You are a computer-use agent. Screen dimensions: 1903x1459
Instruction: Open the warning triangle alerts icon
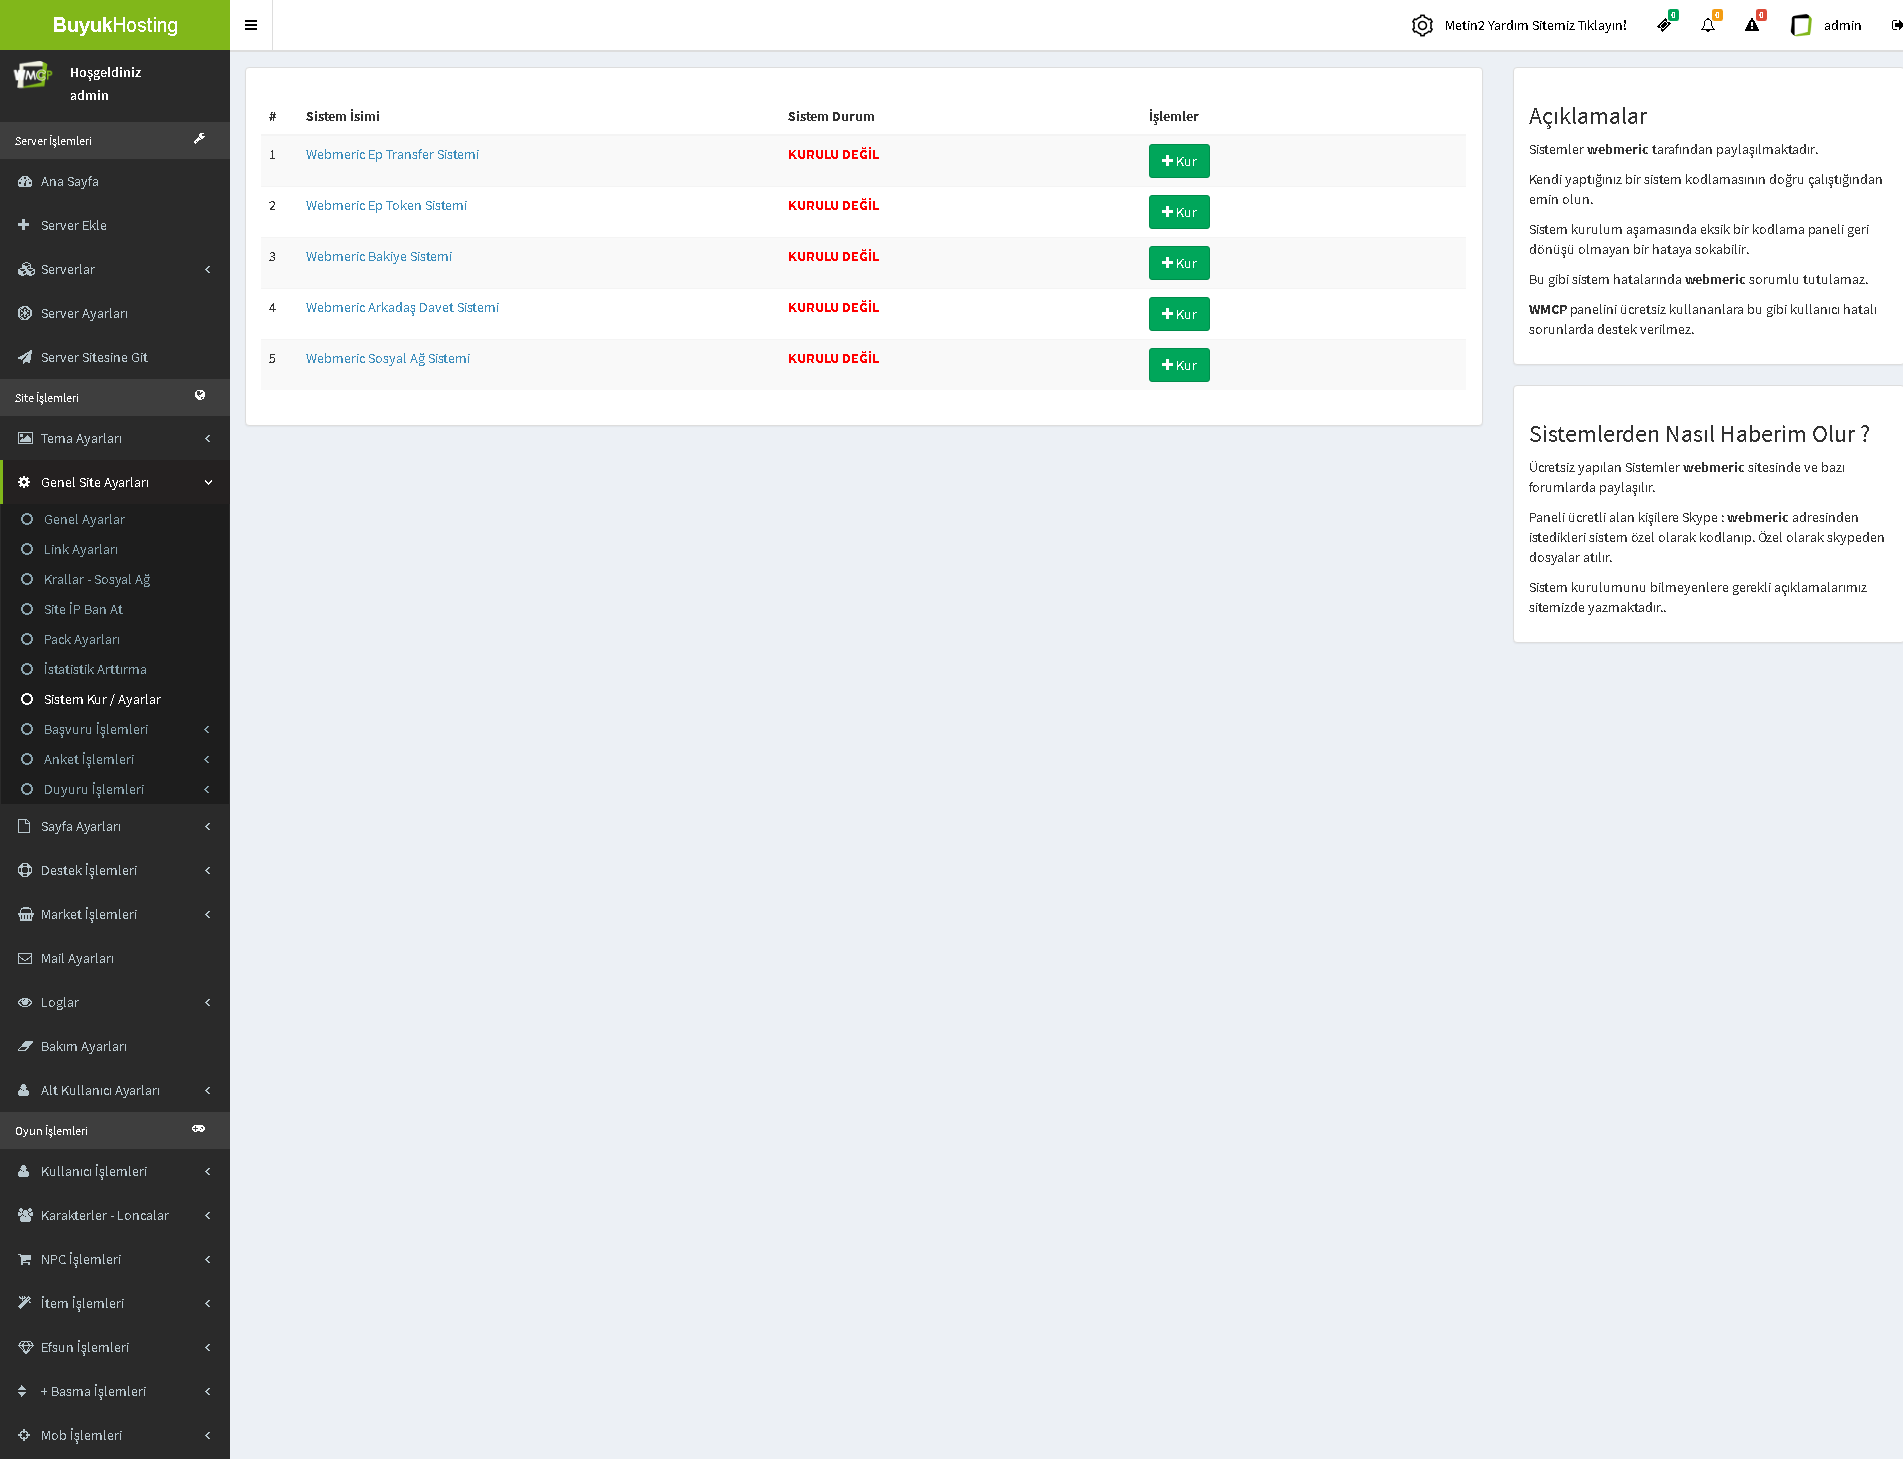click(1752, 25)
